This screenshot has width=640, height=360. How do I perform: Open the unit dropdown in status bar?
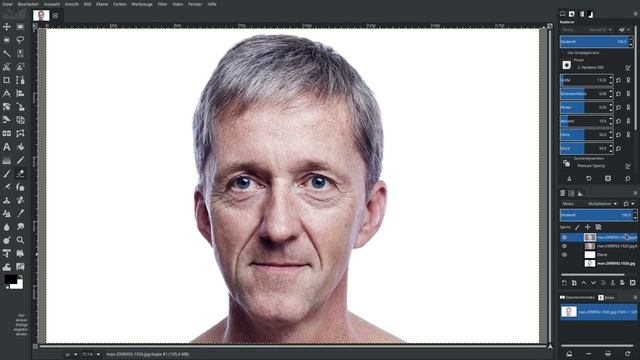(71, 354)
